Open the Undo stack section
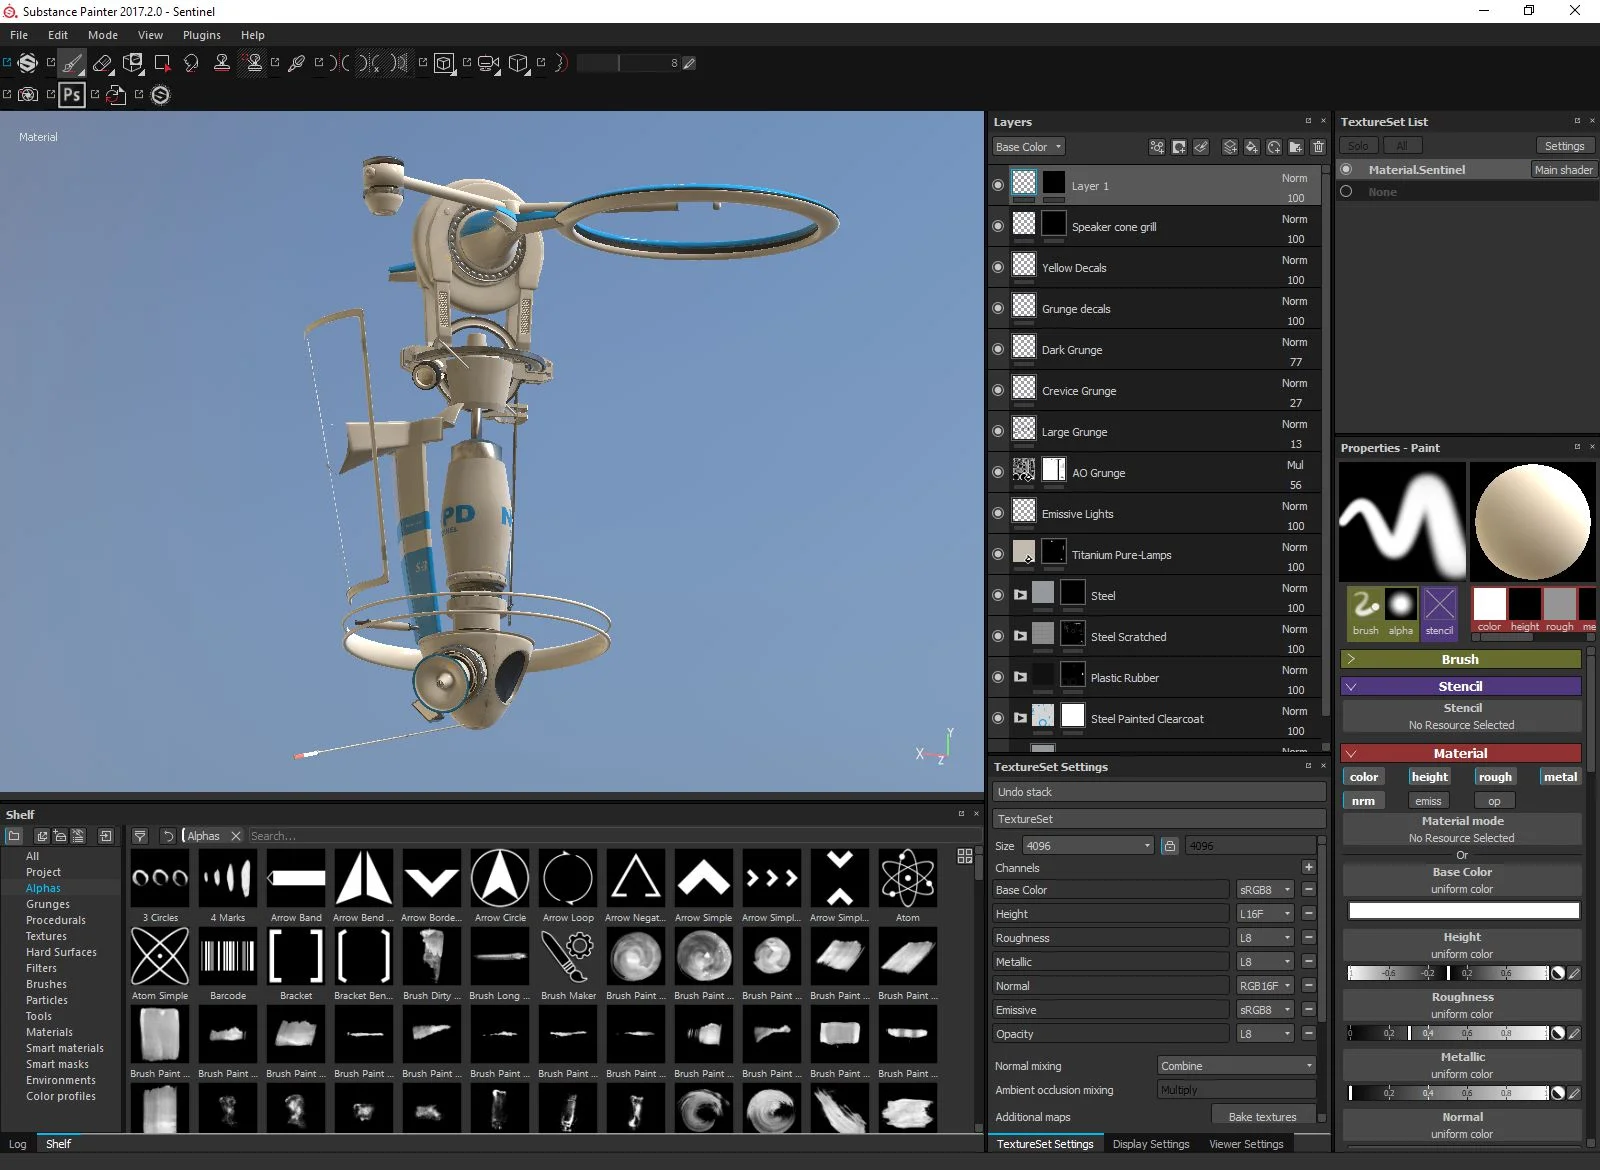1600x1170 pixels. click(1159, 792)
